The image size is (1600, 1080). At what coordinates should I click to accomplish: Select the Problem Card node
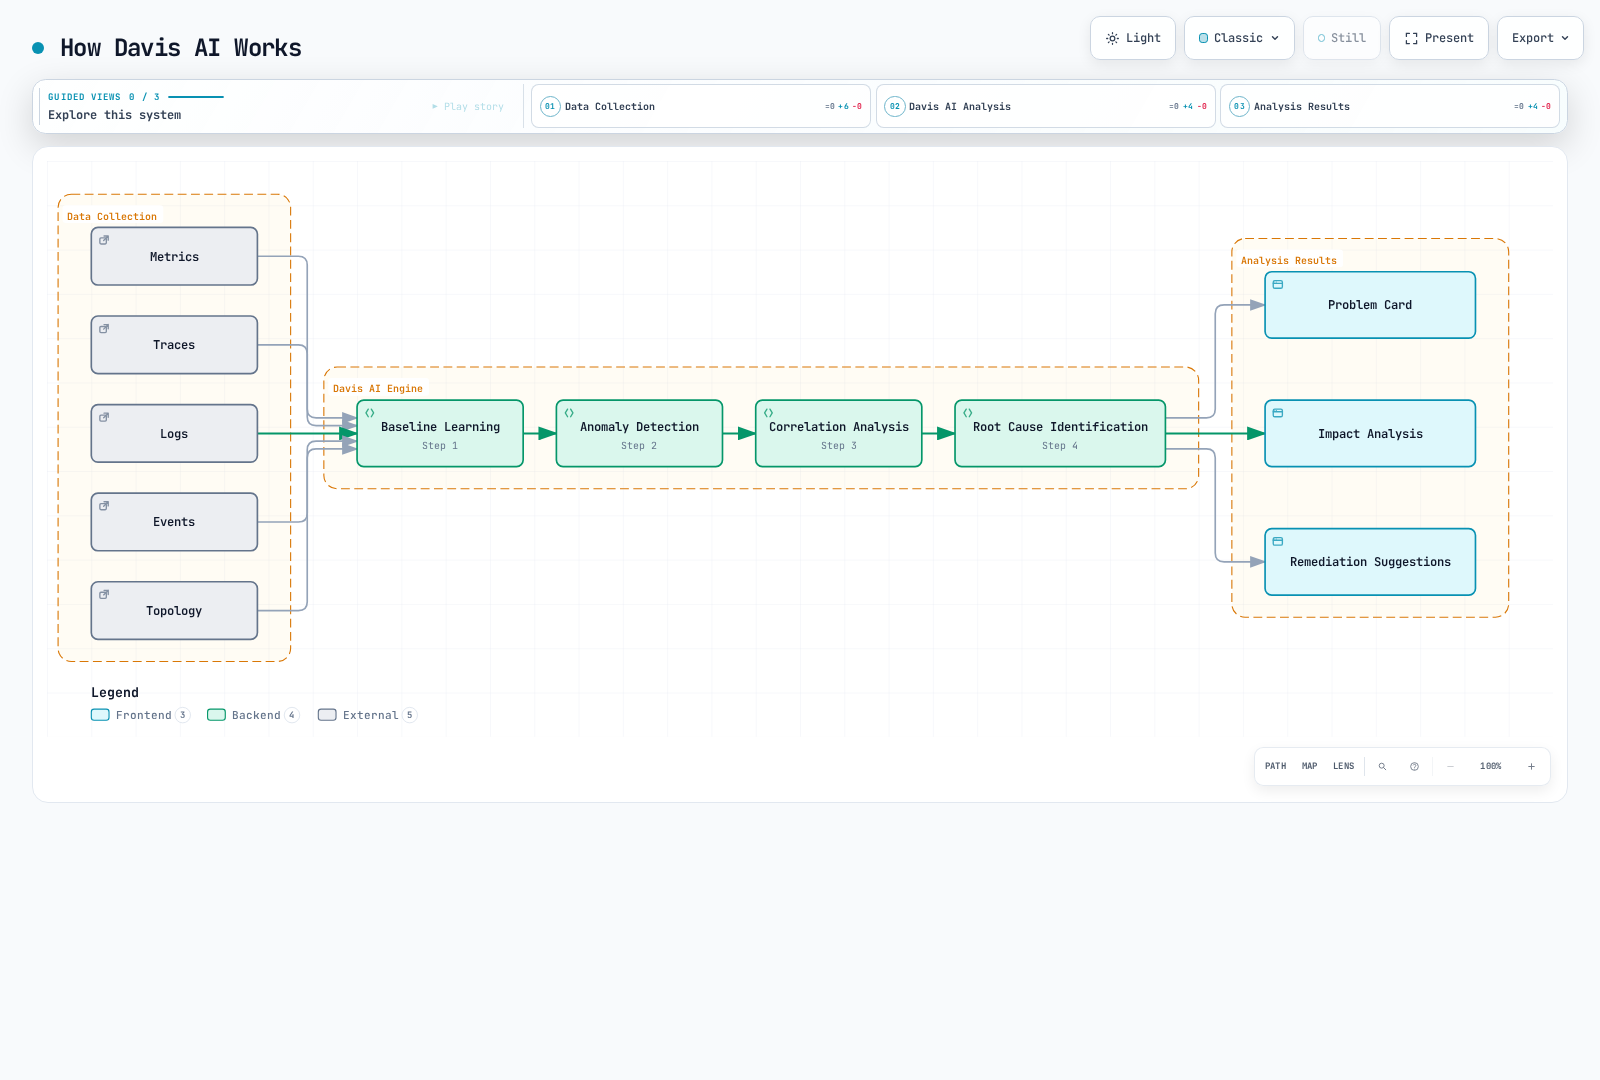click(1370, 305)
